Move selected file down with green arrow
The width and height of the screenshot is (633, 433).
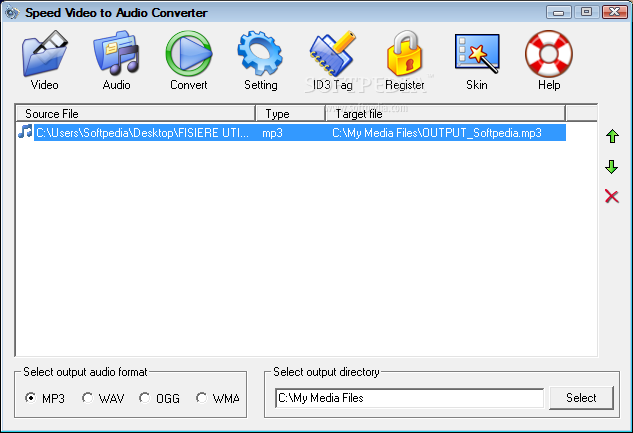pyautogui.click(x=612, y=167)
